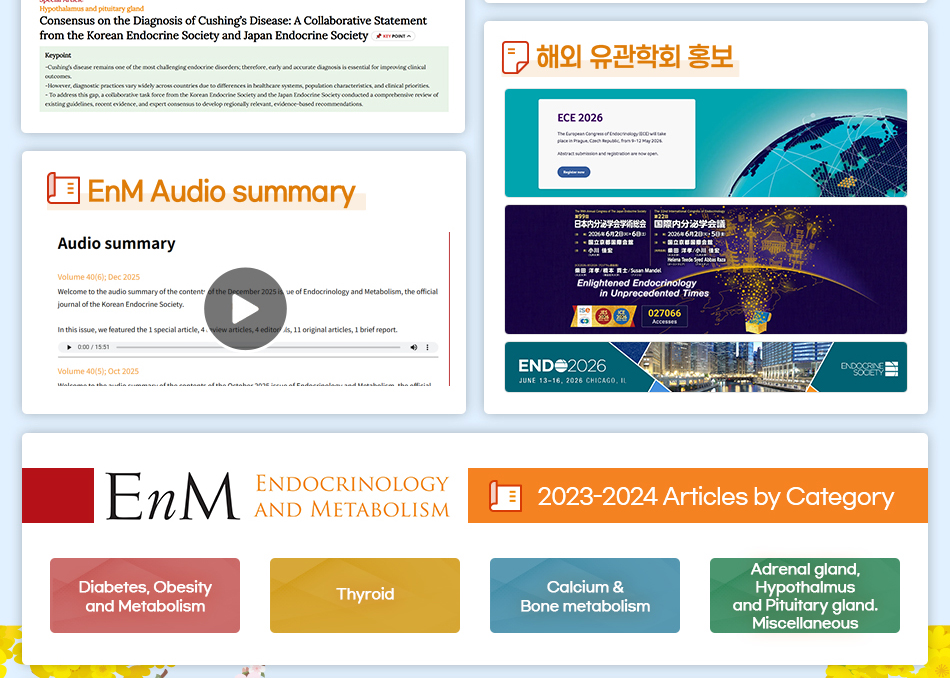This screenshot has height=678, width=950.
Task: Select the Diabetes, Obesity and Metabolism category
Action: (145, 596)
